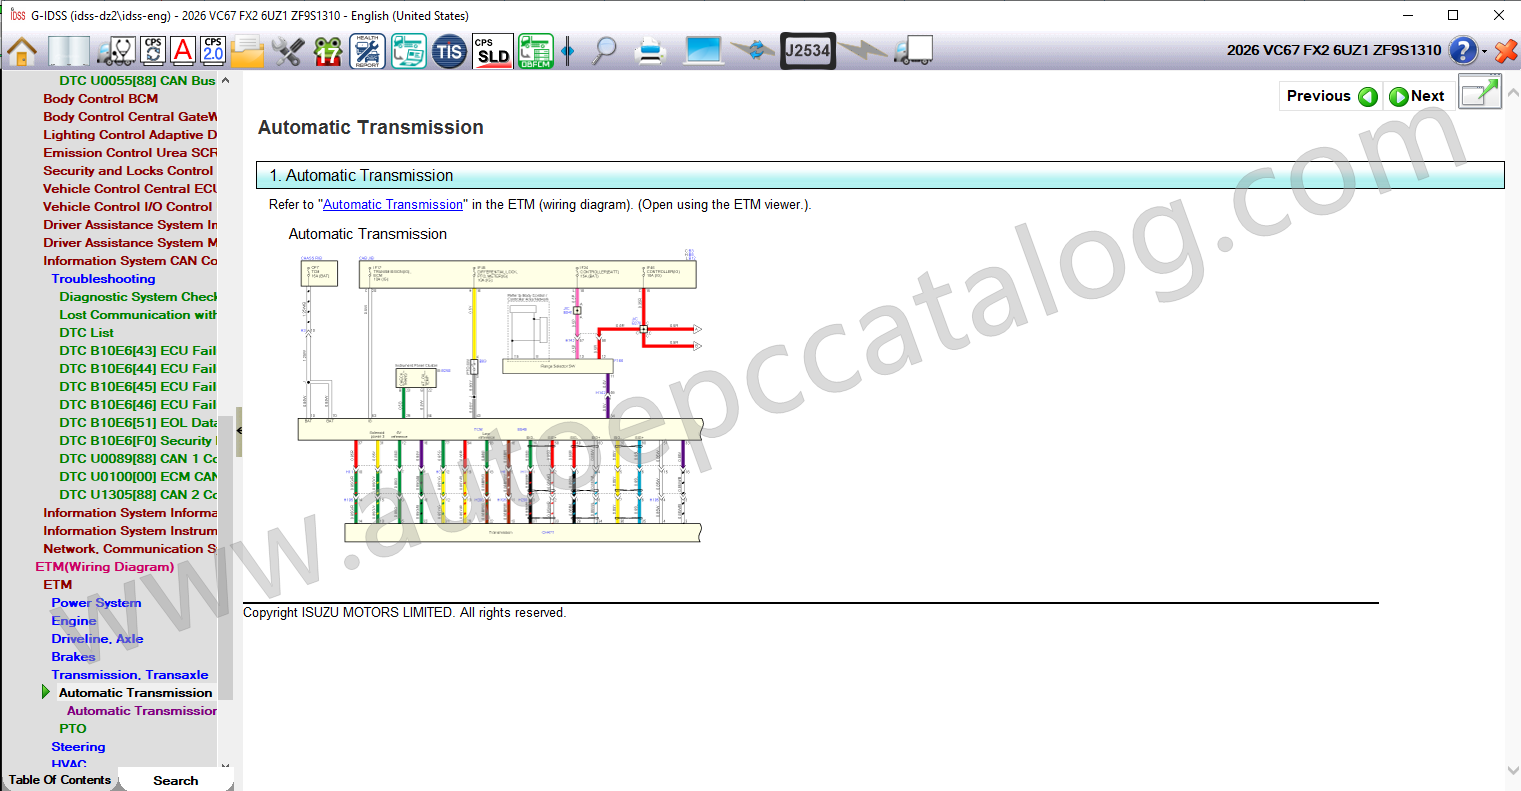Viewport: 1521px width, 791px height.
Task: Open the yellow folder icon
Action: tap(247, 51)
